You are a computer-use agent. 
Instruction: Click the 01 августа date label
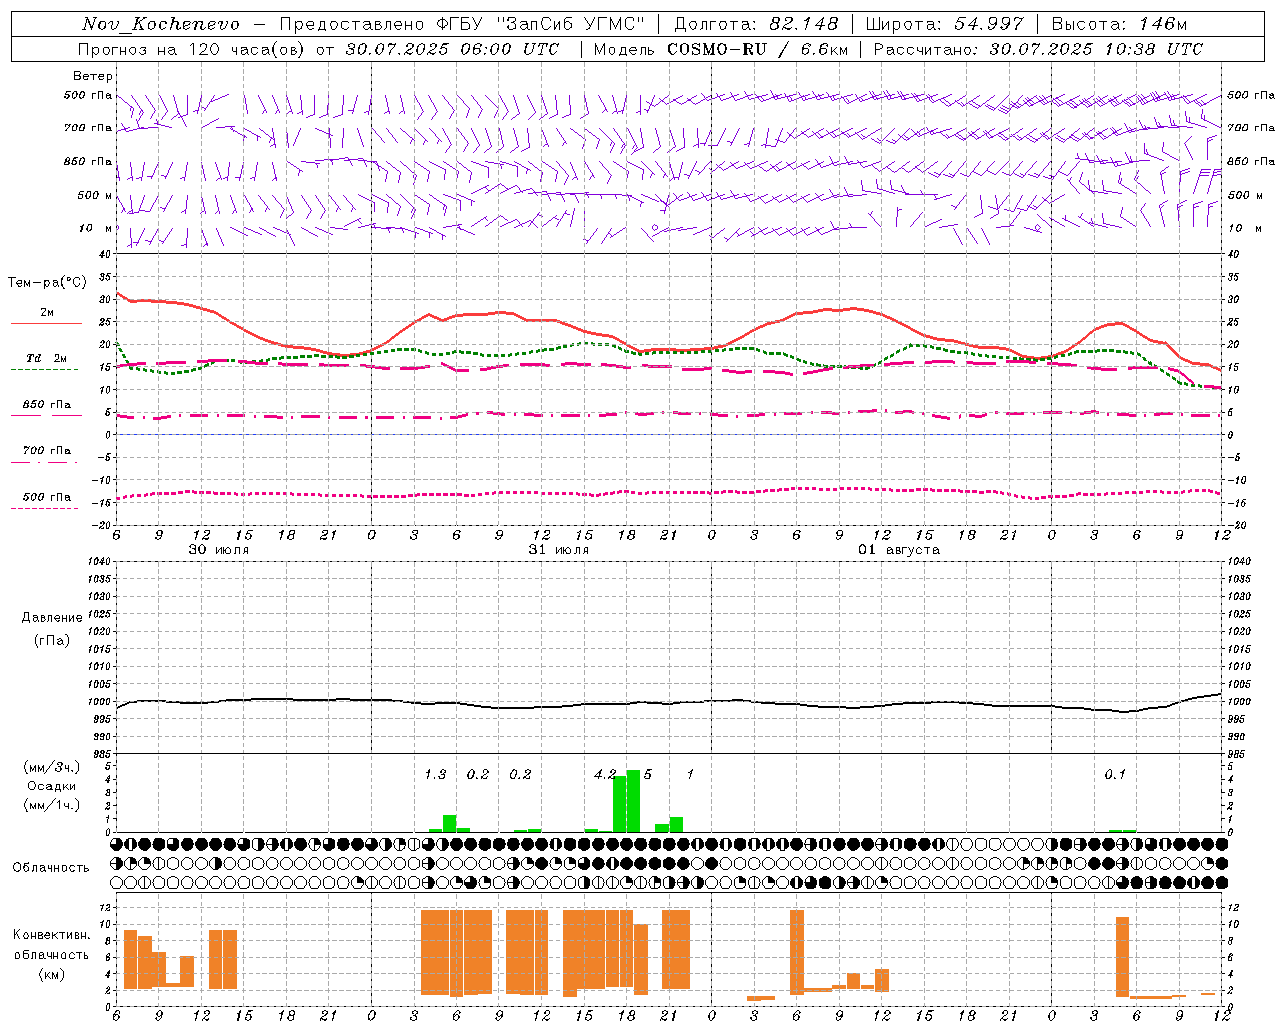pos(898,550)
